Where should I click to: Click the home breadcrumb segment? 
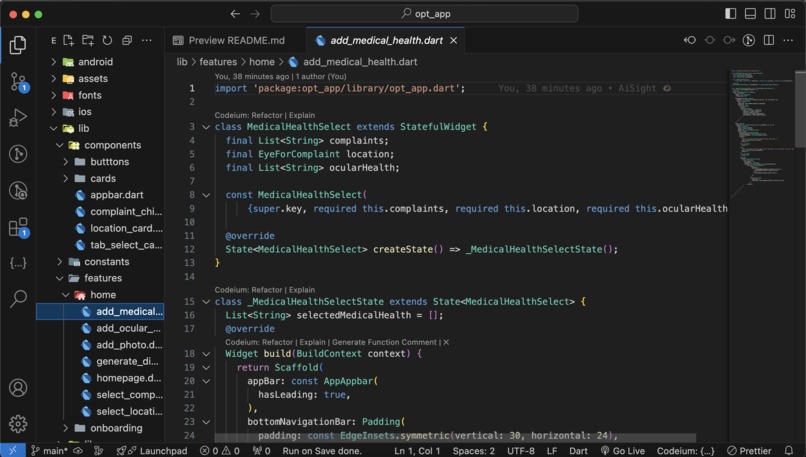click(262, 62)
